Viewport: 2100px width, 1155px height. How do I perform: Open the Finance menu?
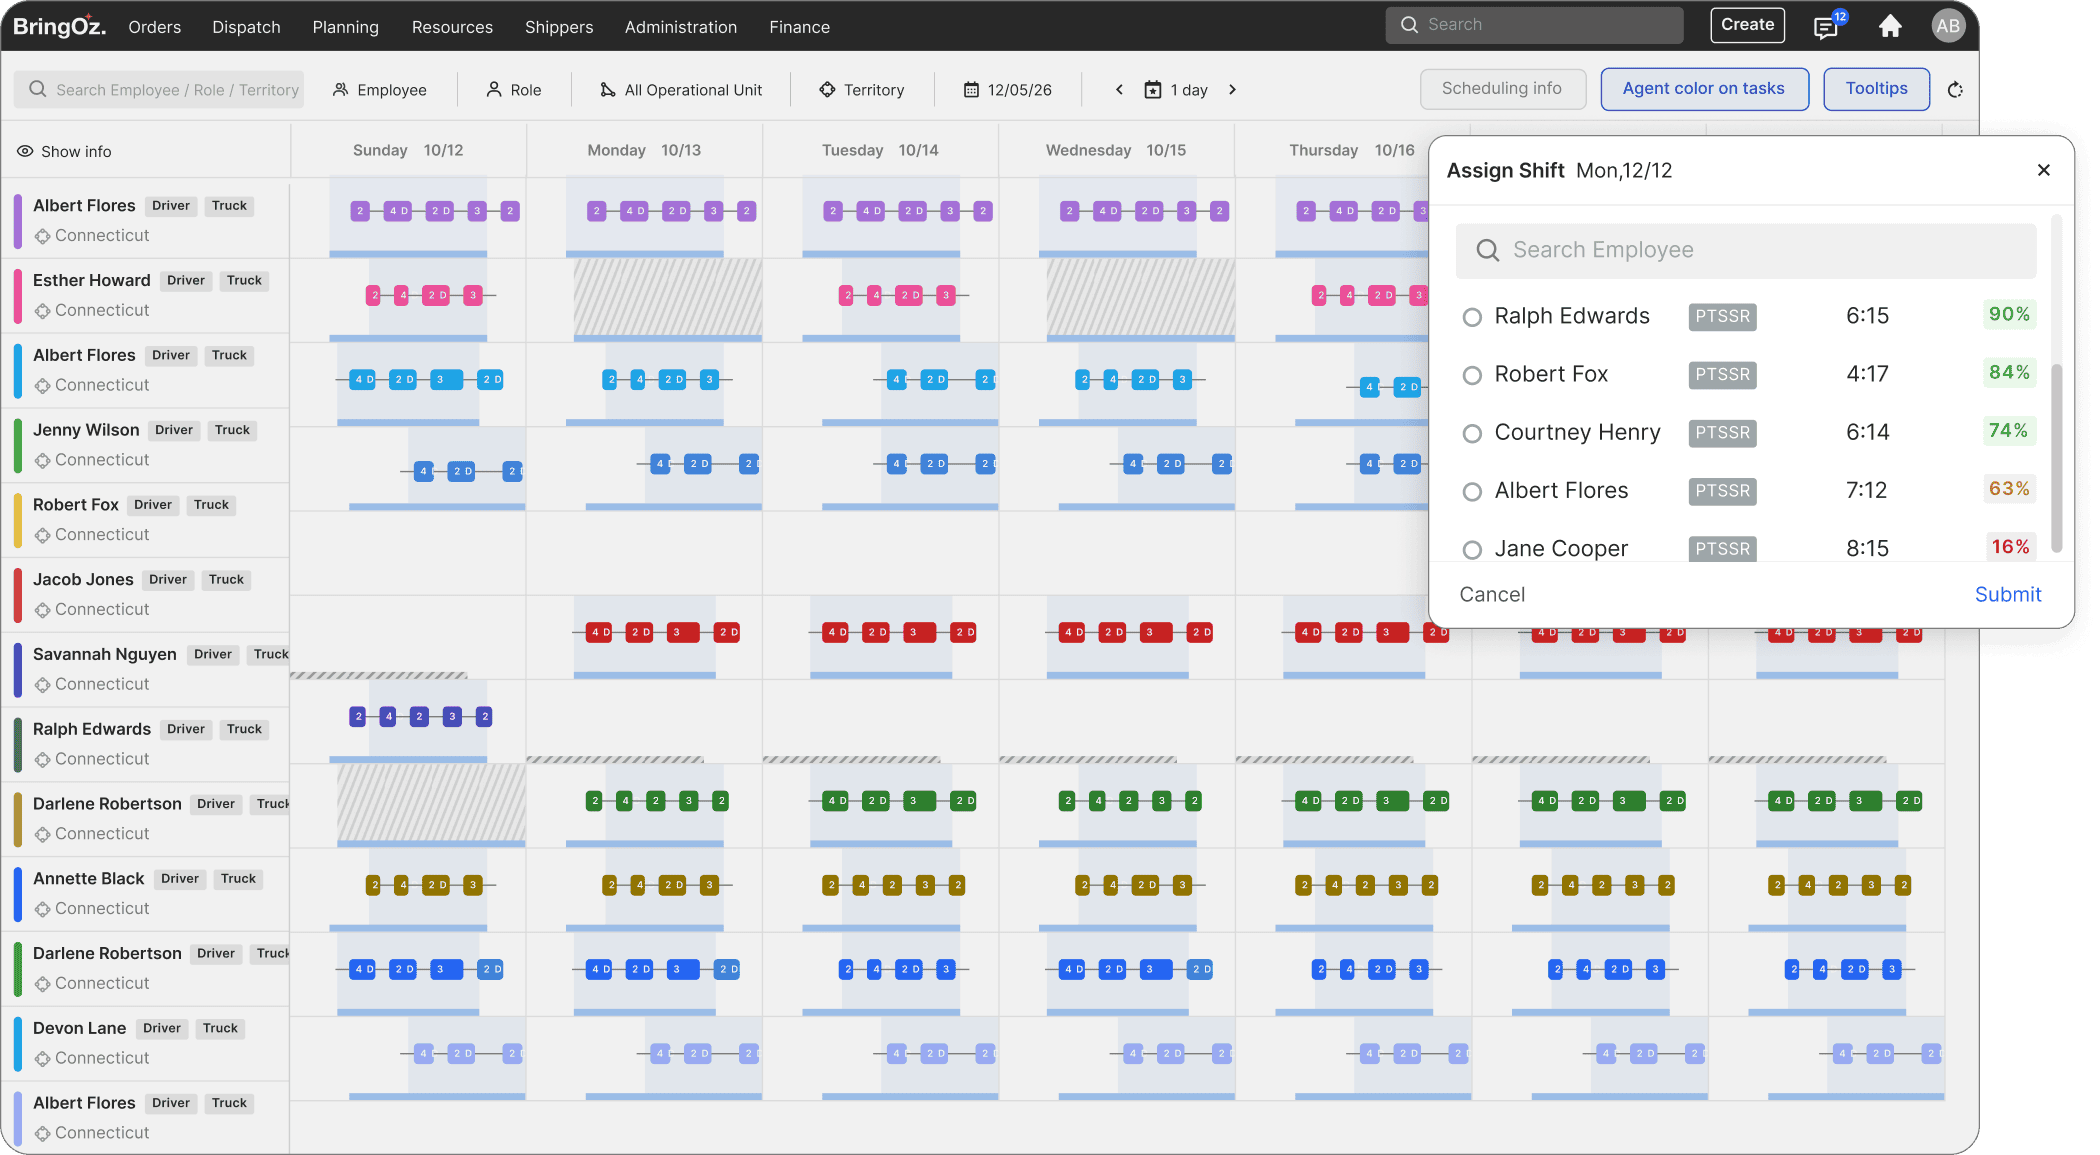(799, 27)
